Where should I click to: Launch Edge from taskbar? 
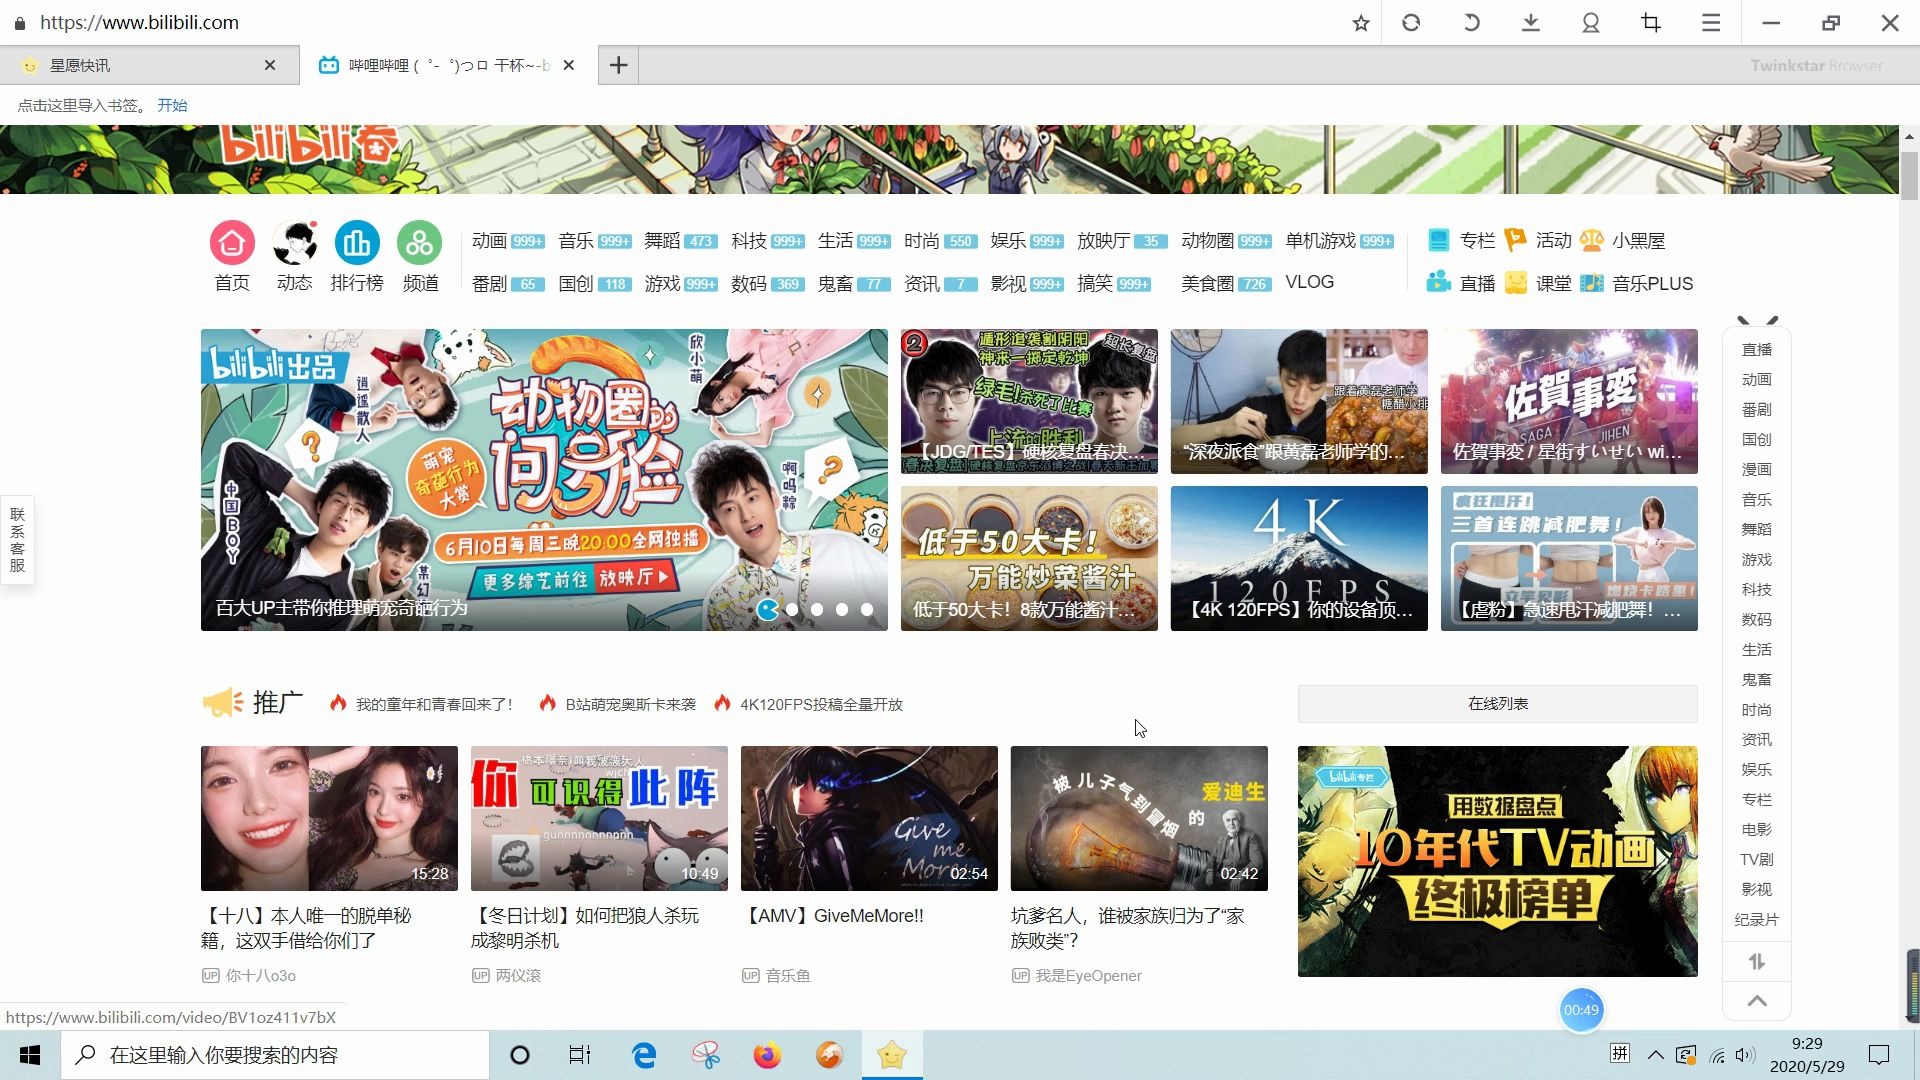point(644,1055)
